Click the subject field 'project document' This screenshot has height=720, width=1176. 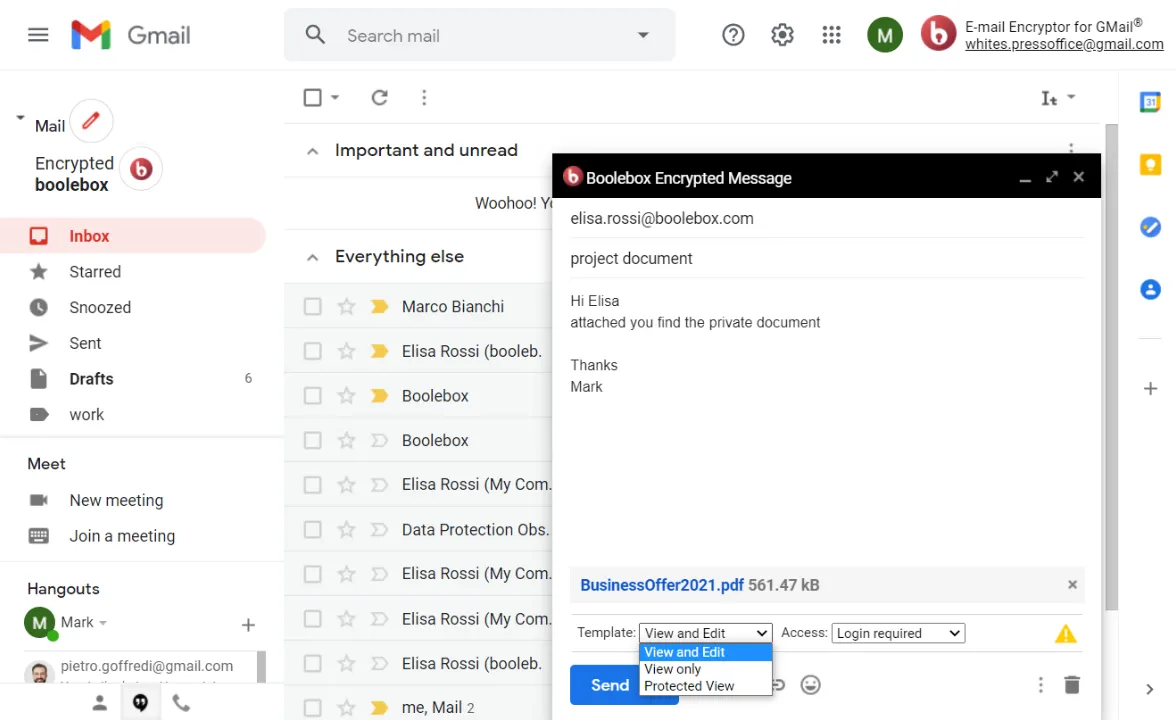point(826,259)
